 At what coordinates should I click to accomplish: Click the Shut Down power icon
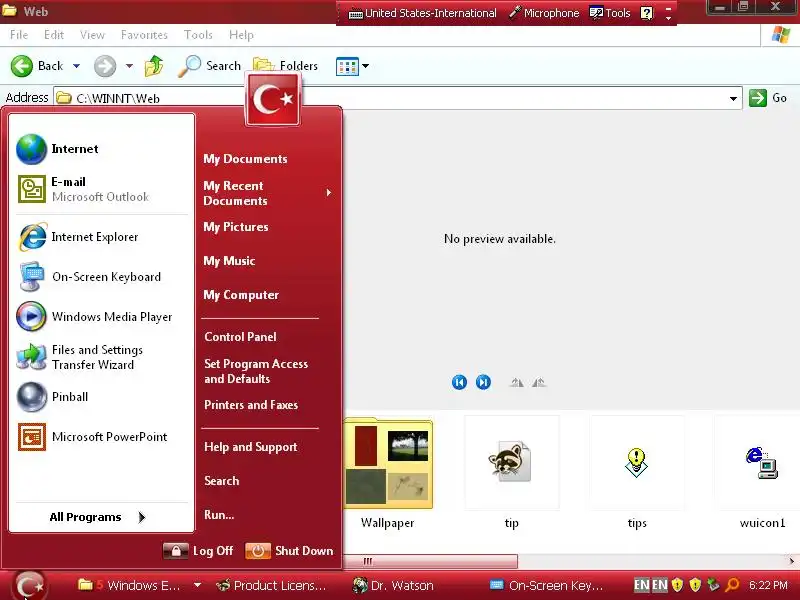pyautogui.click(x=258, y=551)
